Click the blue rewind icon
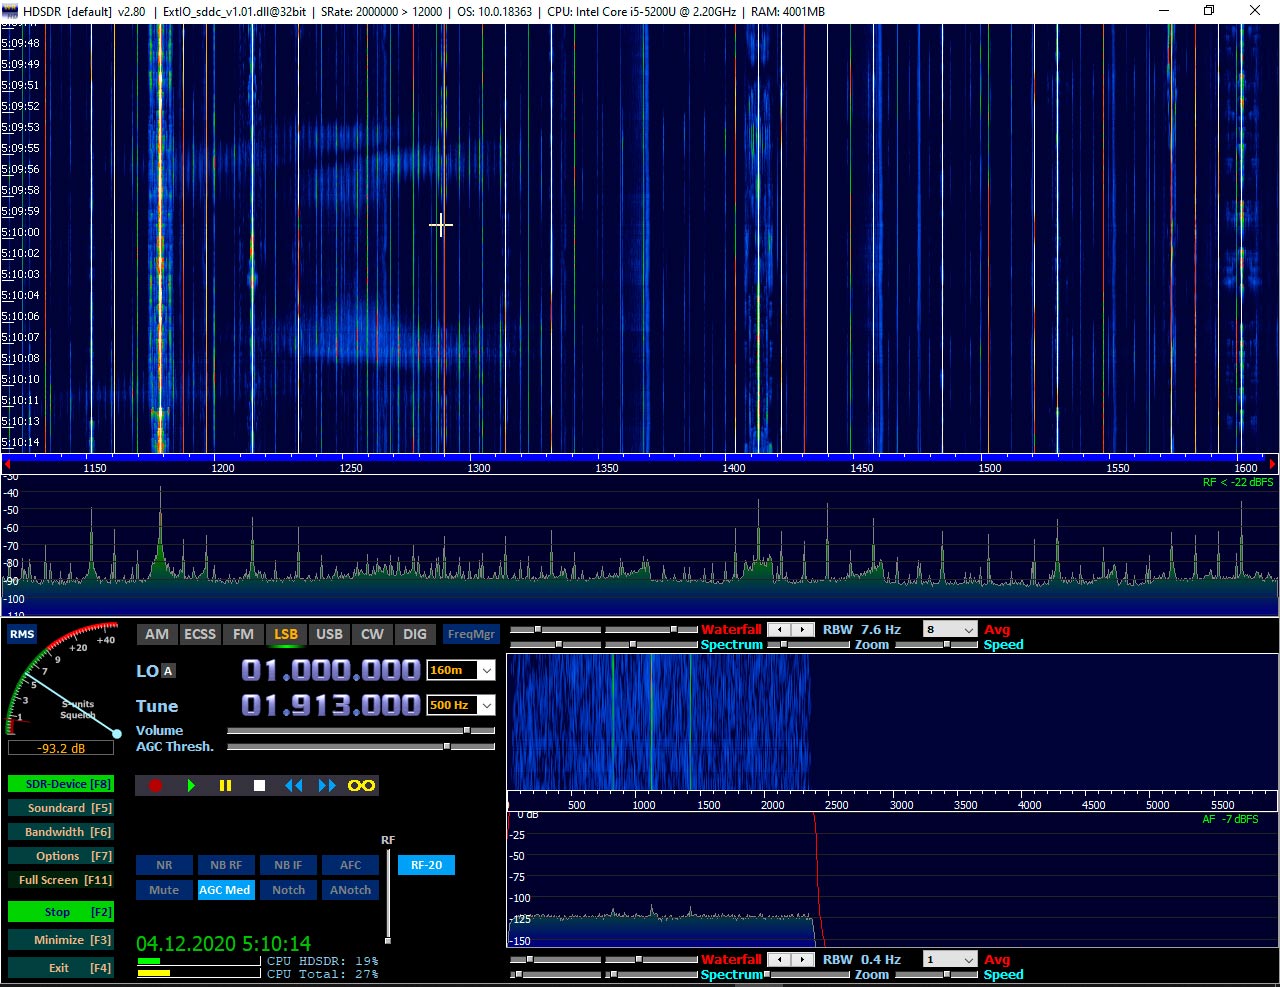The height and width of the screenshot is (987, 1280). (293, 786)
